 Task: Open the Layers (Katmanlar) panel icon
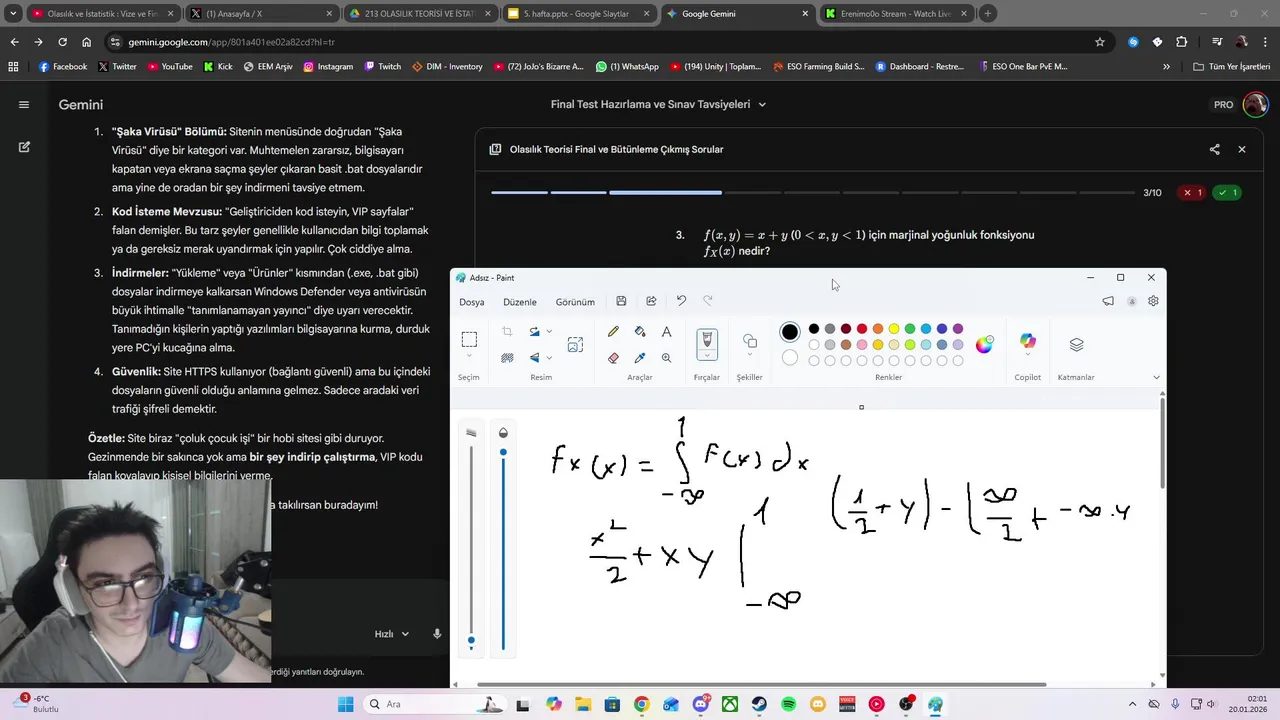(x=1076, y=344)
